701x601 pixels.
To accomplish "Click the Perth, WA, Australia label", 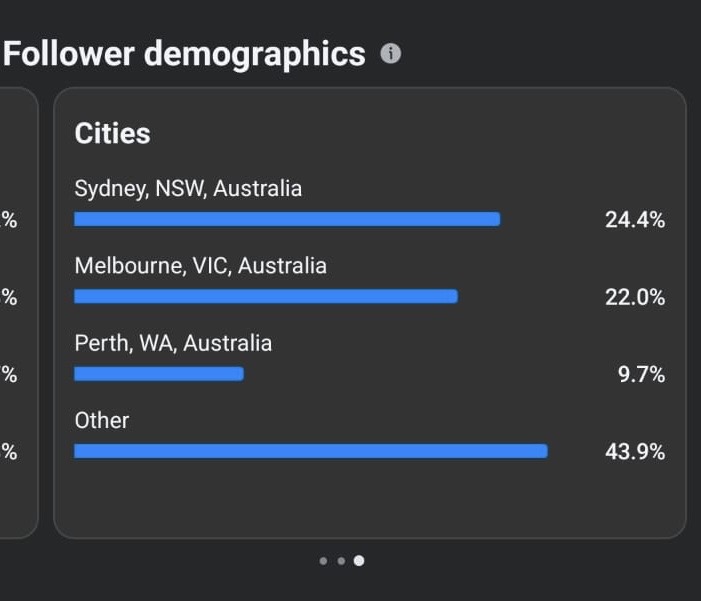I will coord(173,343).
